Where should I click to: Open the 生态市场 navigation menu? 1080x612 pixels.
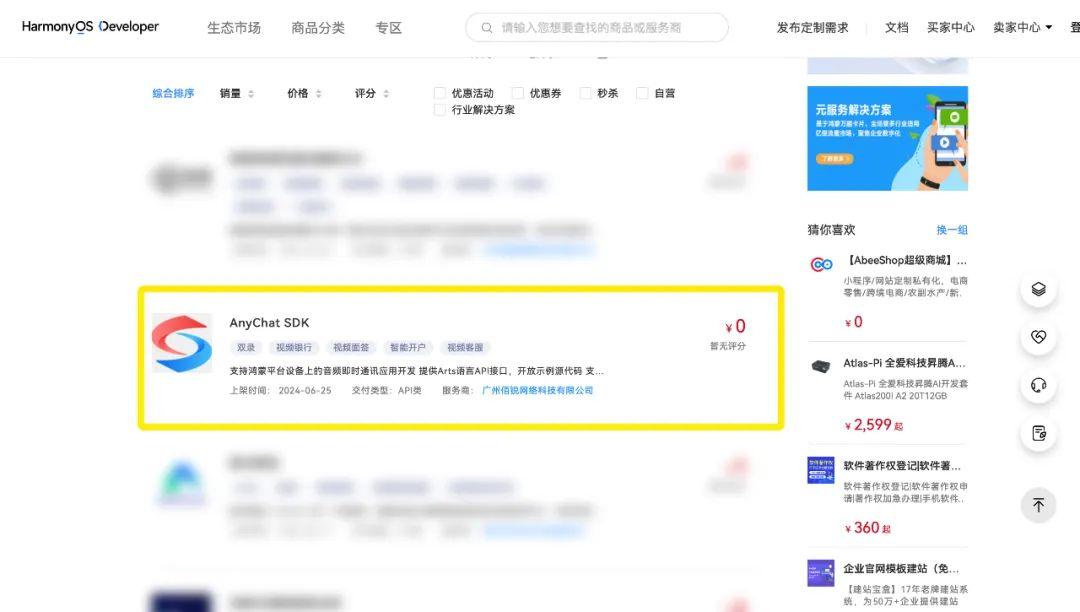[234, 27]
